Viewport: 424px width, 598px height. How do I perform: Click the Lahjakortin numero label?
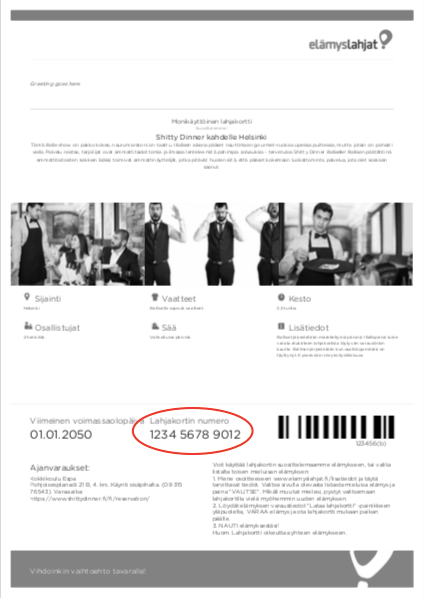tap(190, 421)
